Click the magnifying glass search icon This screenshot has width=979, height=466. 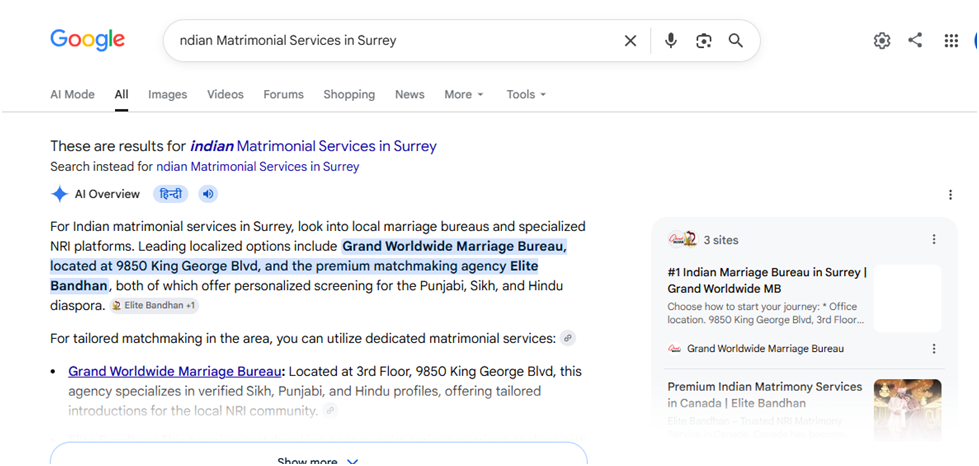pyautogui.click(x=736, y=41)
